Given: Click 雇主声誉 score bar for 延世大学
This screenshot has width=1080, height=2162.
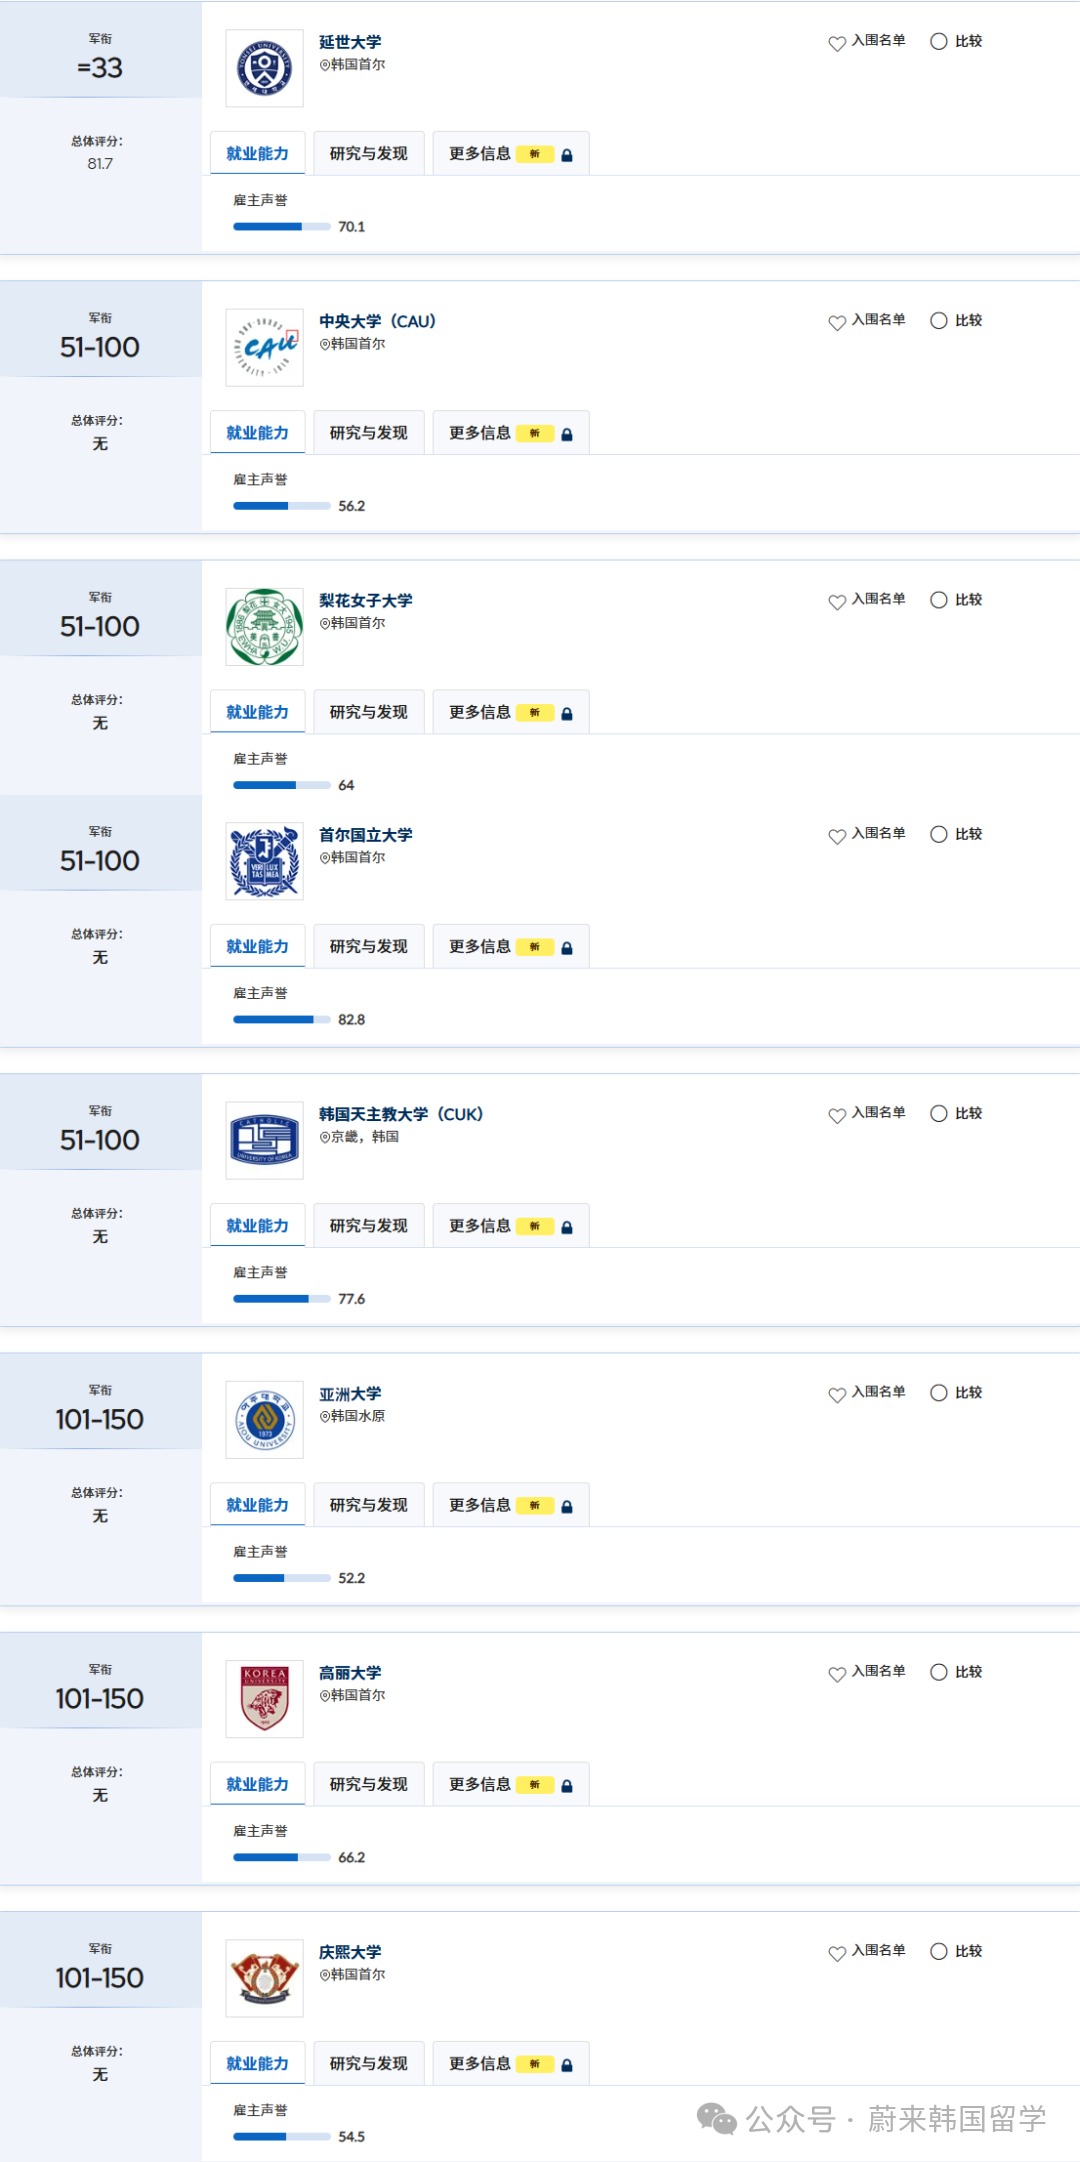Looking at the screenshot, I should (282, 227).
